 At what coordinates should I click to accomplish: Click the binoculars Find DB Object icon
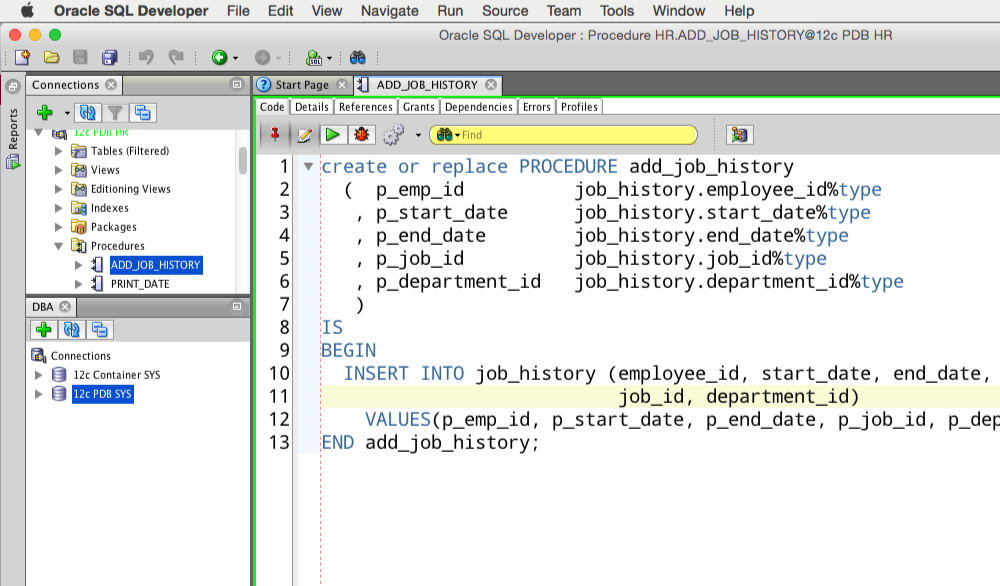(x=358, y=58)
